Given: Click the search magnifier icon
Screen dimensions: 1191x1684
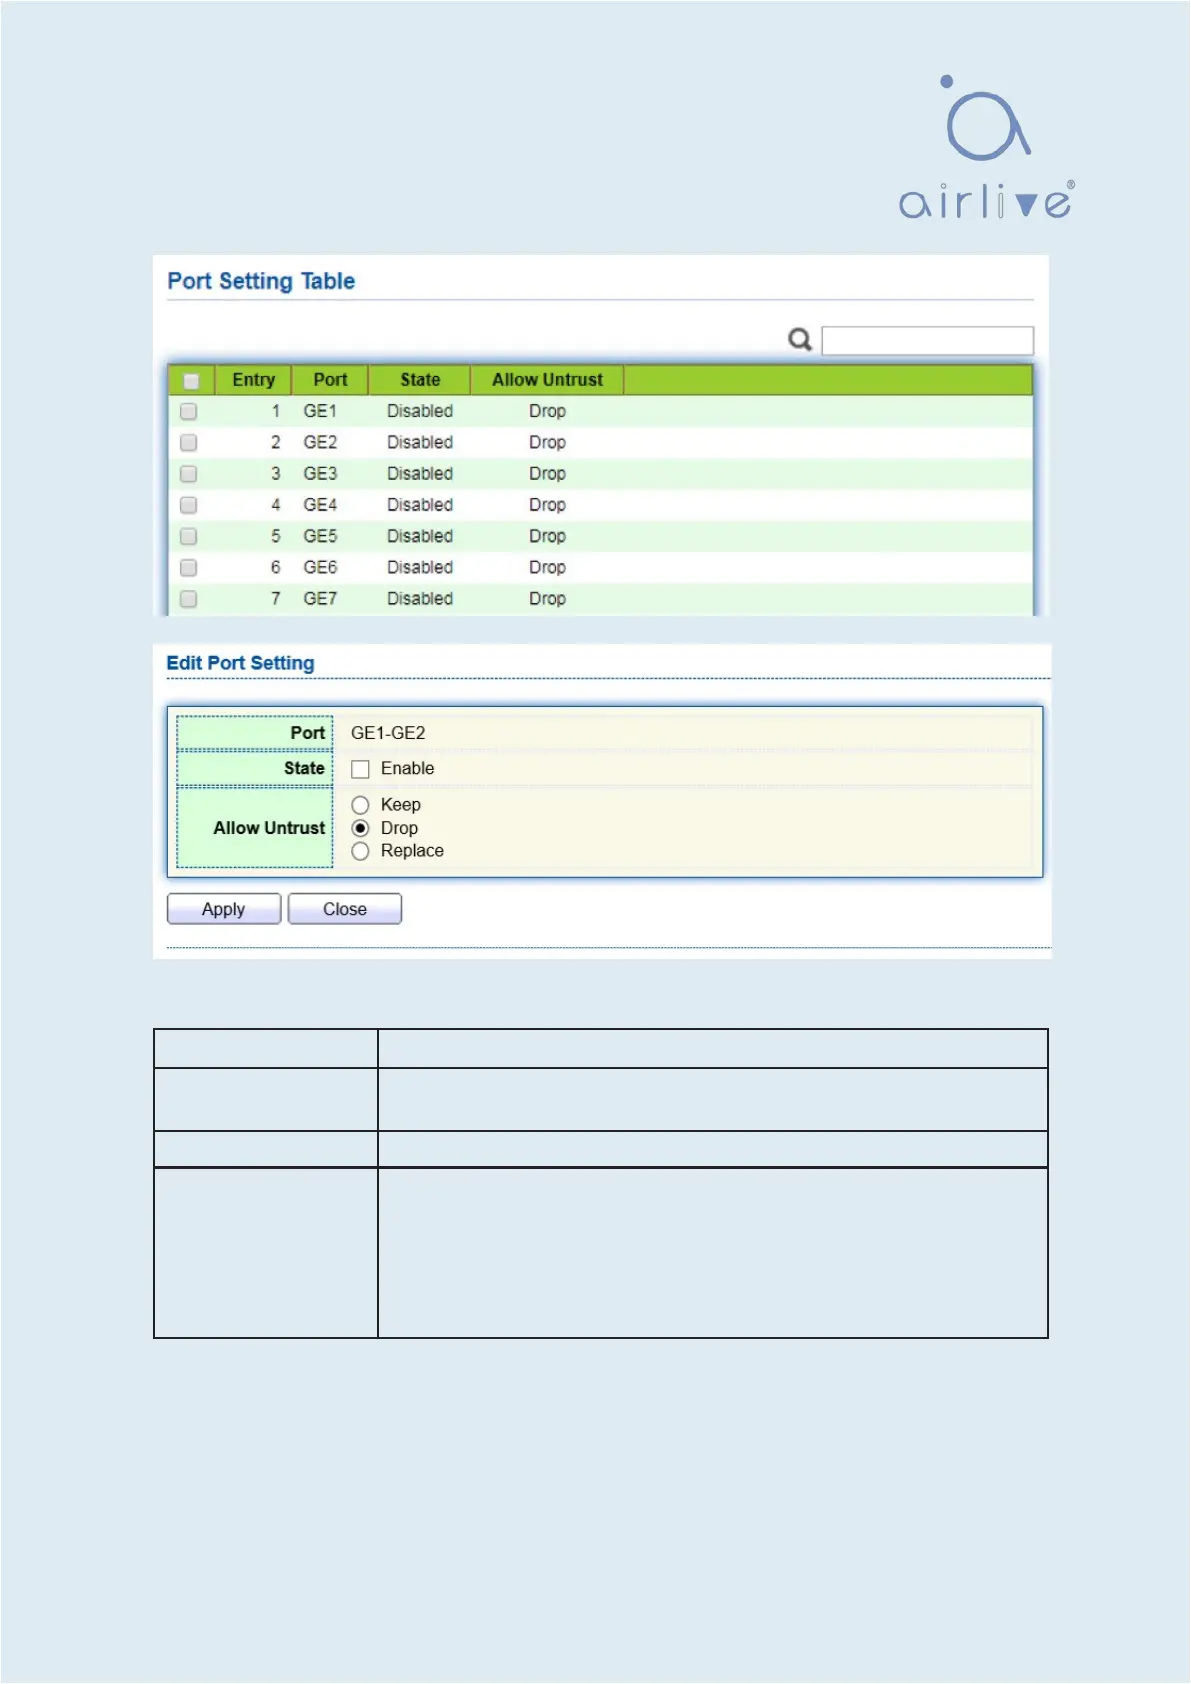Looking at the screenshot, I should coord(800,340).
